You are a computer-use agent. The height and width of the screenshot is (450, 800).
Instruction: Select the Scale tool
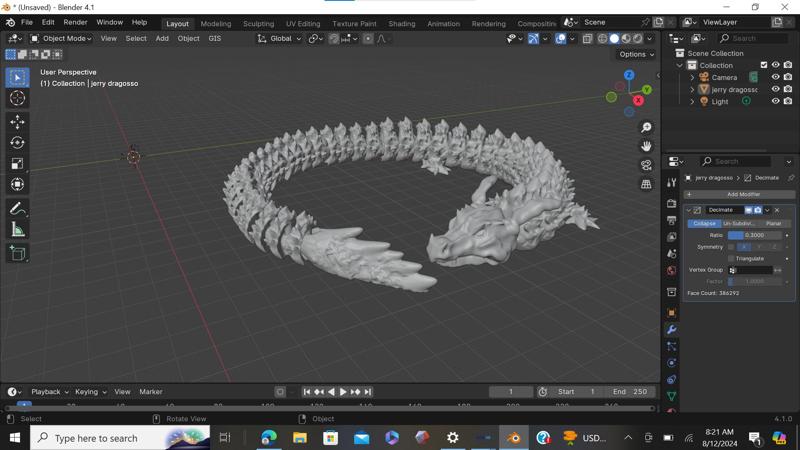[x=17, y=163]
